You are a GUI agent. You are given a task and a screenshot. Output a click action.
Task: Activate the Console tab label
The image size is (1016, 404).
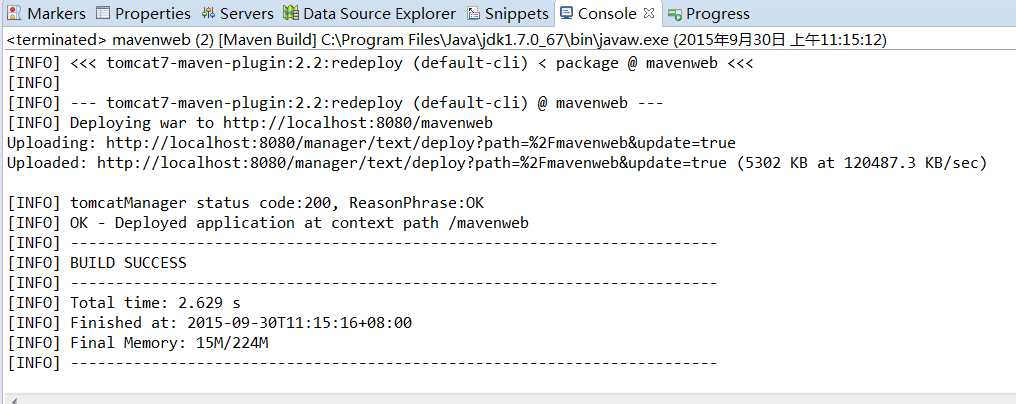(607, 14)
